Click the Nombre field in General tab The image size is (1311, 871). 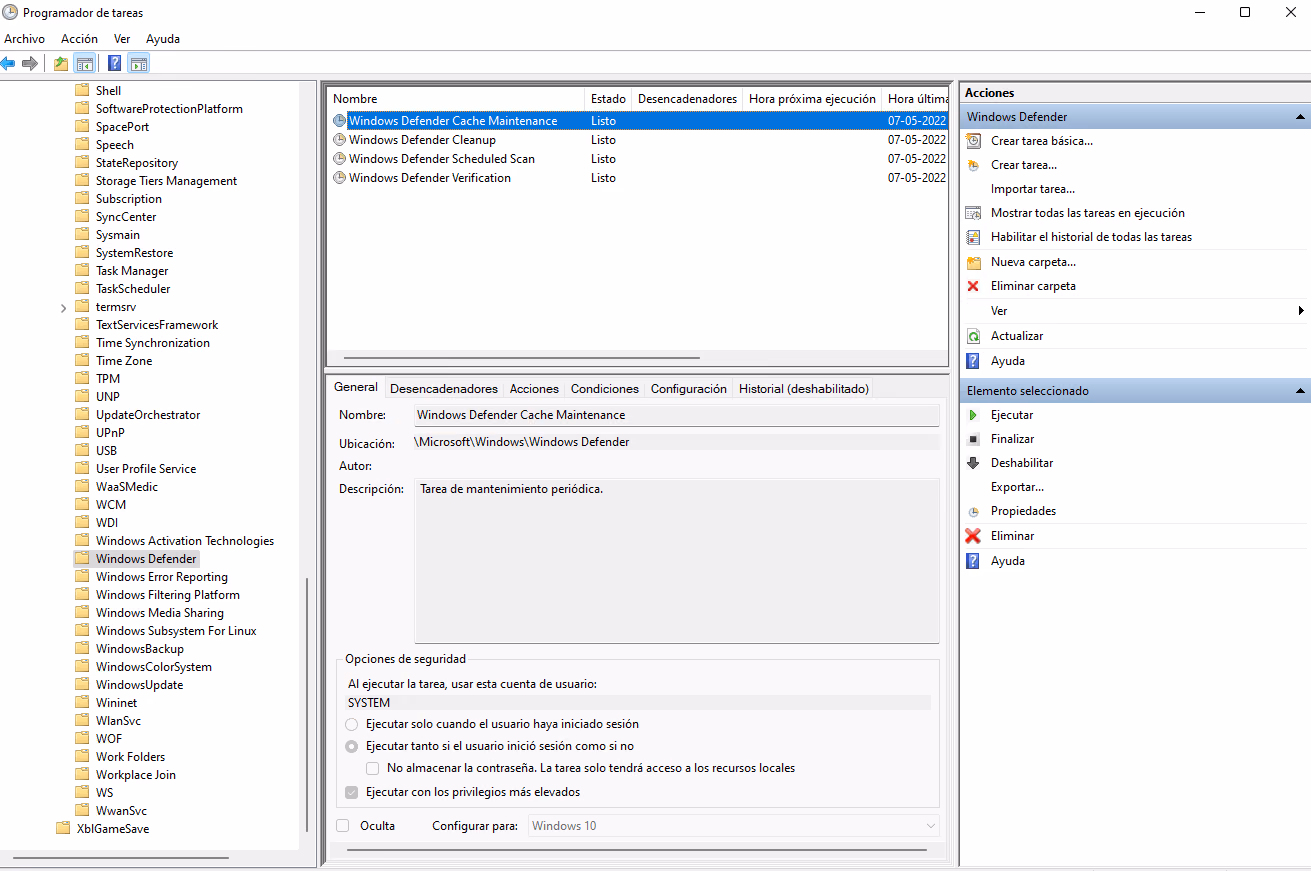[x=677, y=415]
